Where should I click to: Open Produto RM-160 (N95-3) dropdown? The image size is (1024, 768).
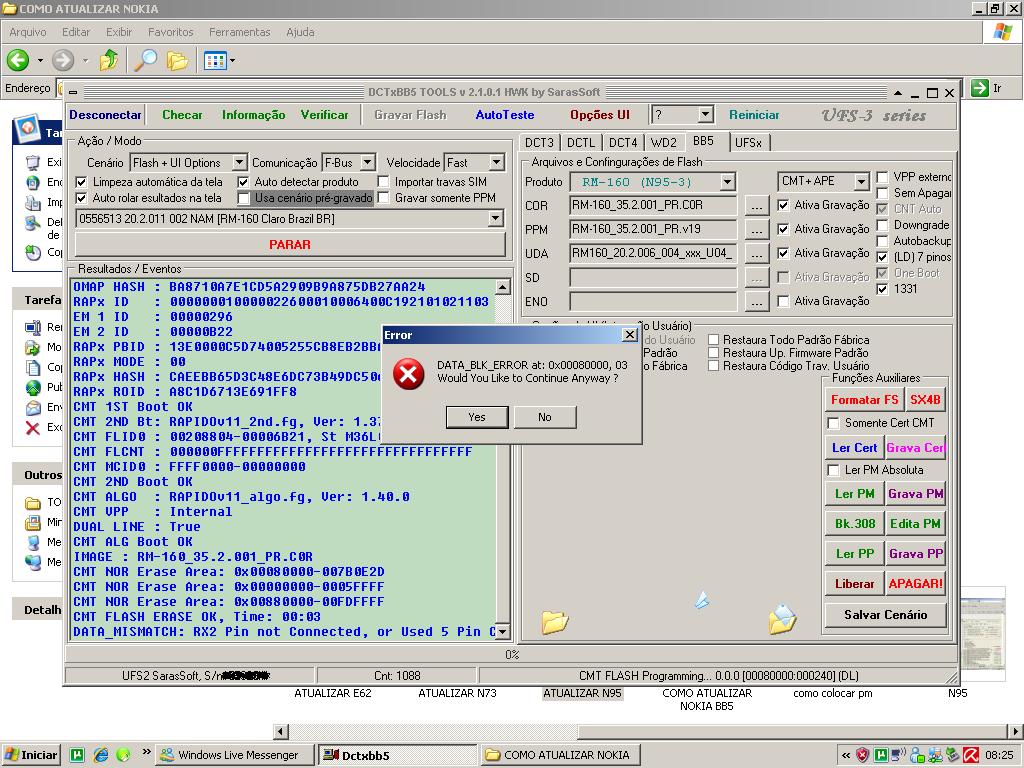tap(728, 182)
